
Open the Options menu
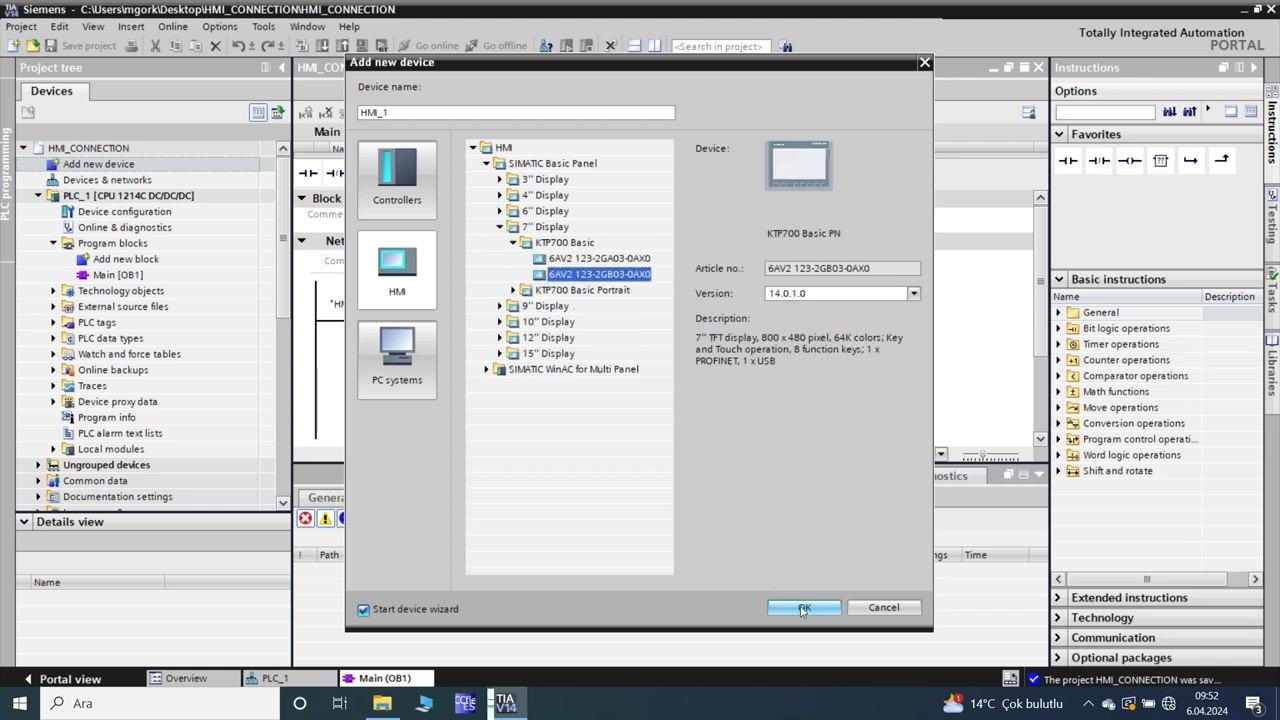click(219, 27)
